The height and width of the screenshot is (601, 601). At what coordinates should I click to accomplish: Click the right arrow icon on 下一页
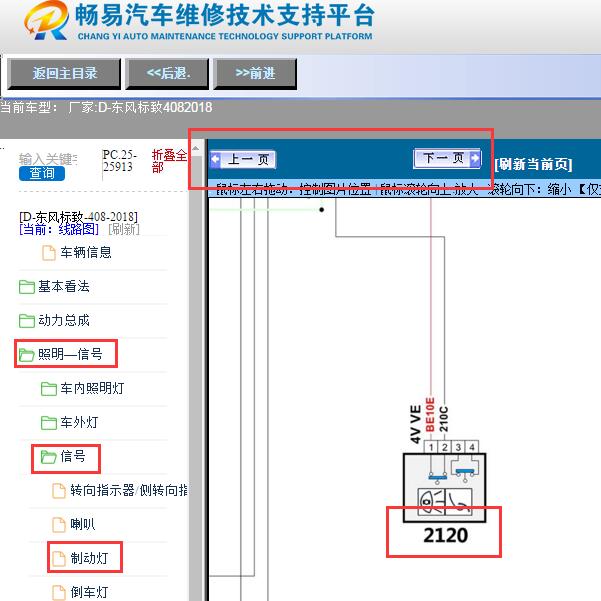475,158
